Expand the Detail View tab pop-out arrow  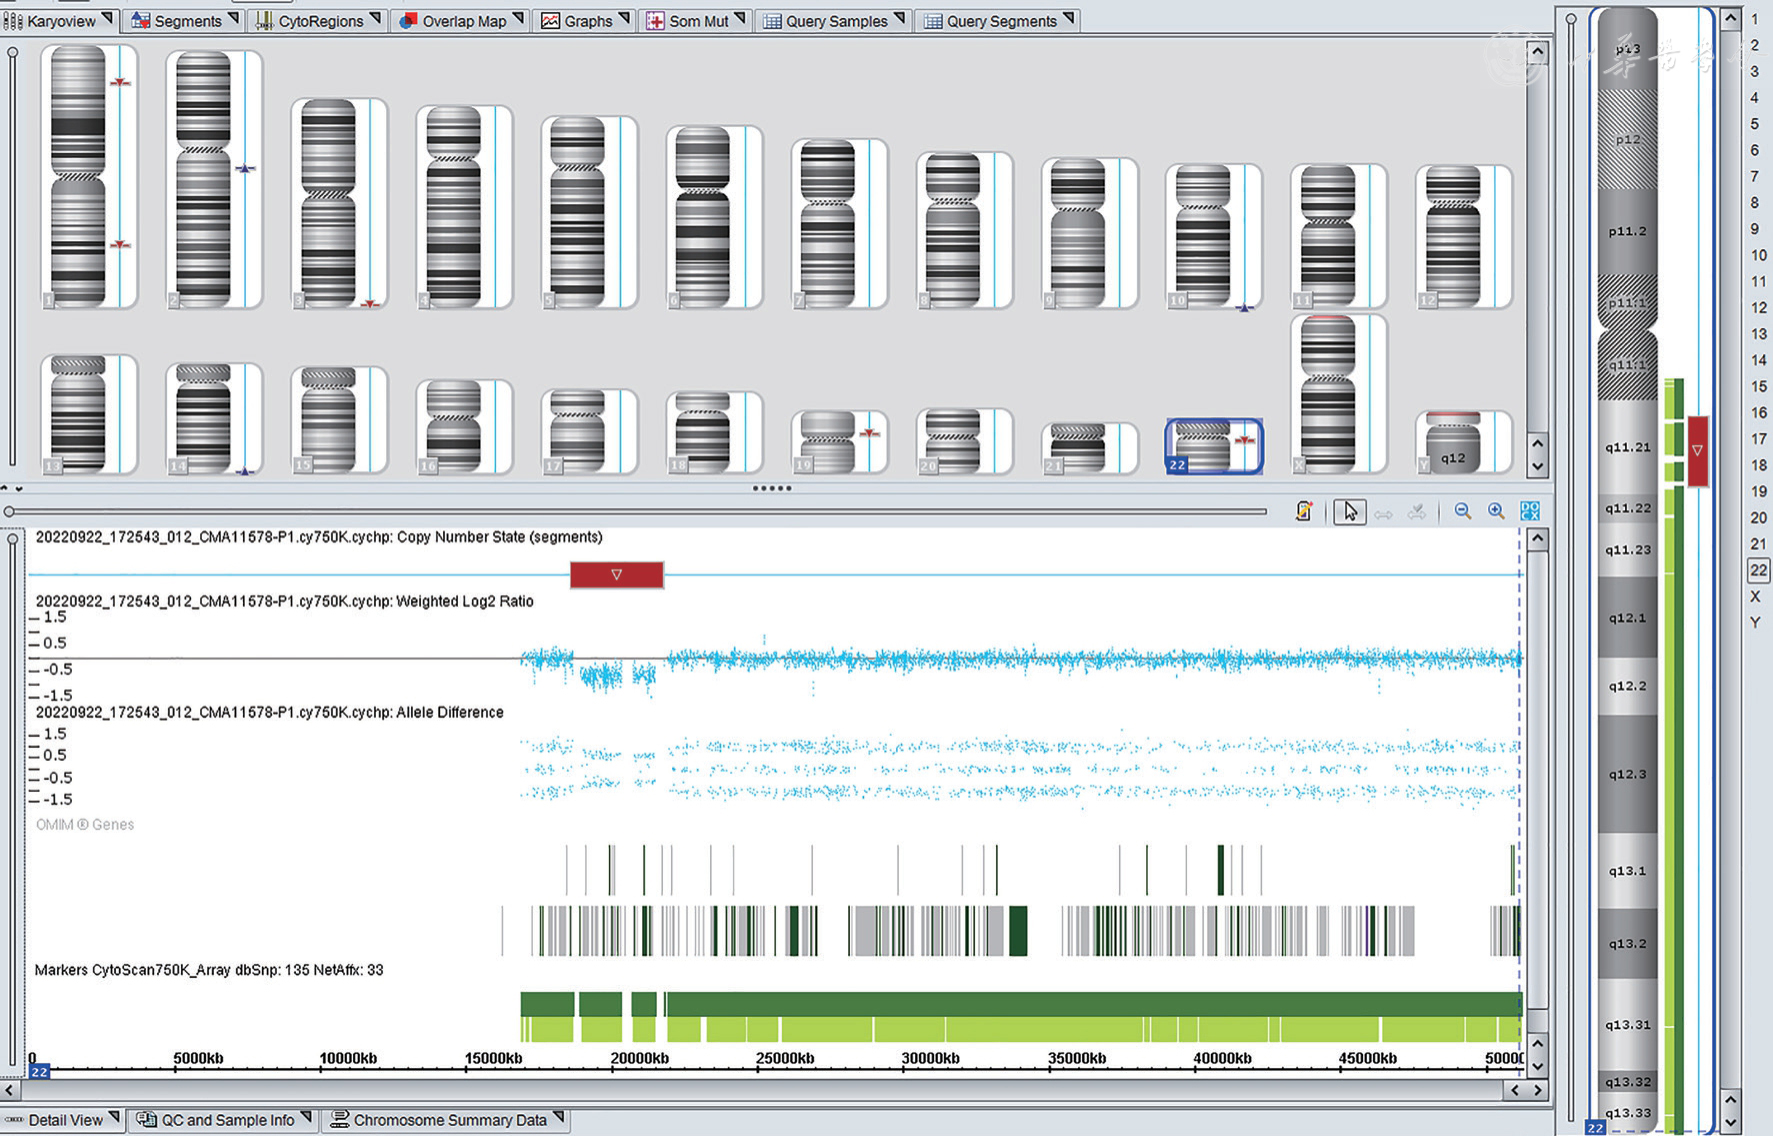click(x=114, y=1117)
